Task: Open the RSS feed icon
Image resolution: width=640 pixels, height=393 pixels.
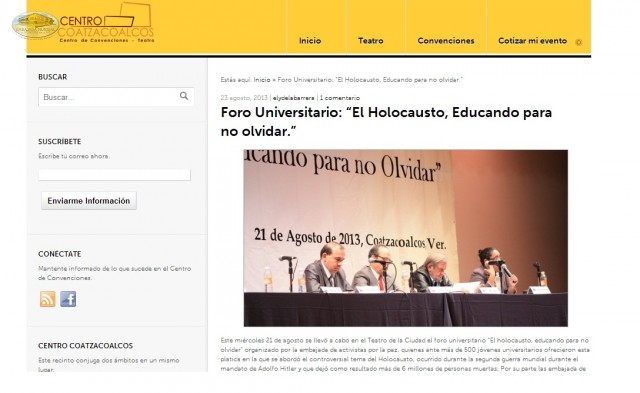Action: click(47, 299)
